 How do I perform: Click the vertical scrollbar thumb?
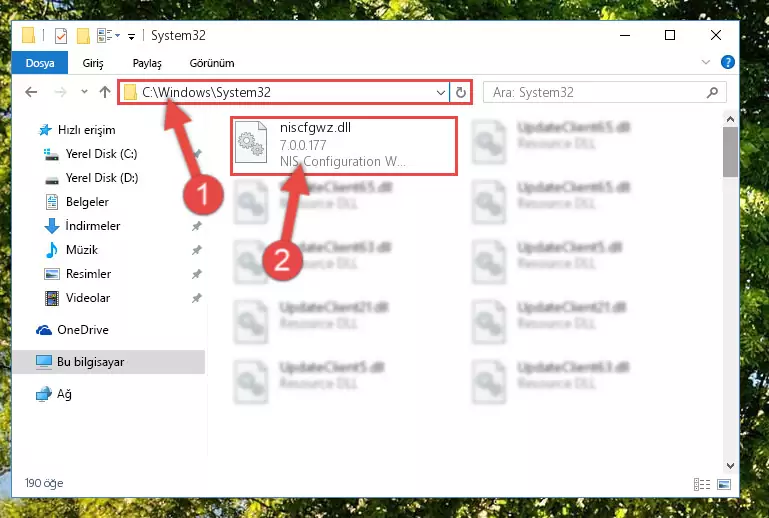(x=730, y=152)
